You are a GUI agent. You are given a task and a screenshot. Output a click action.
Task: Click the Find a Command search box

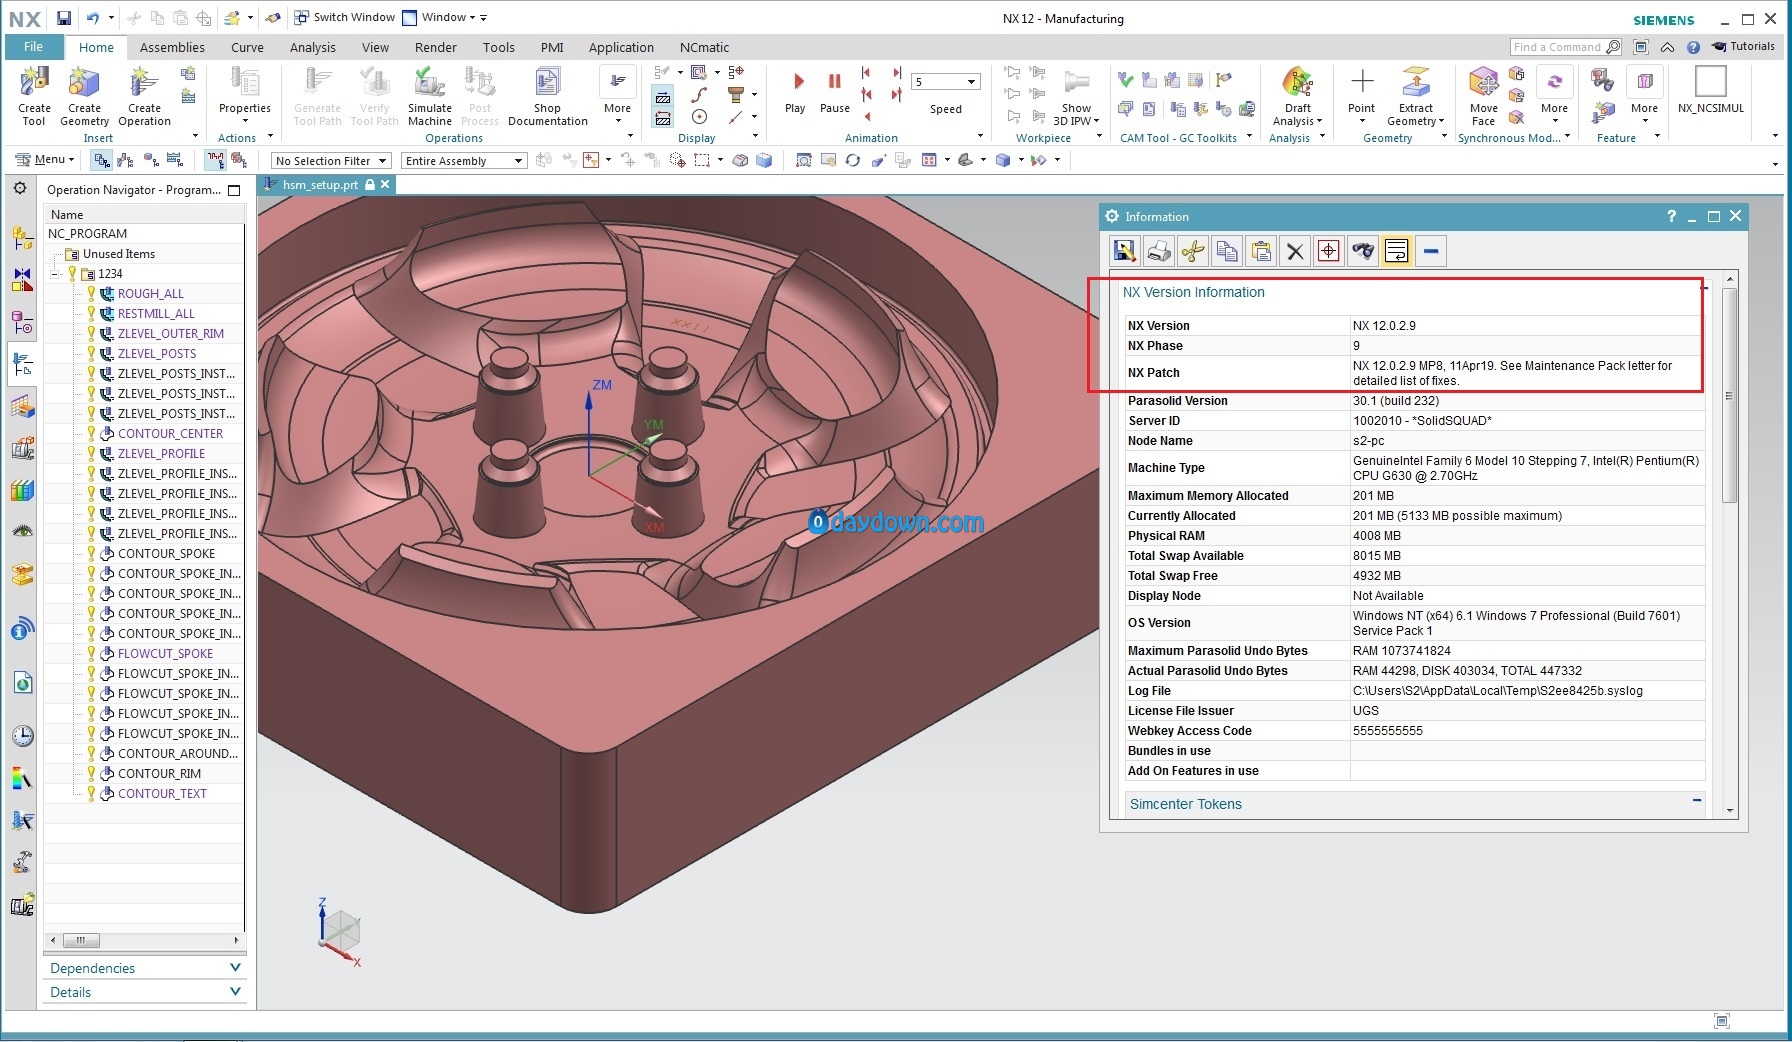[x=1565, y=47]
